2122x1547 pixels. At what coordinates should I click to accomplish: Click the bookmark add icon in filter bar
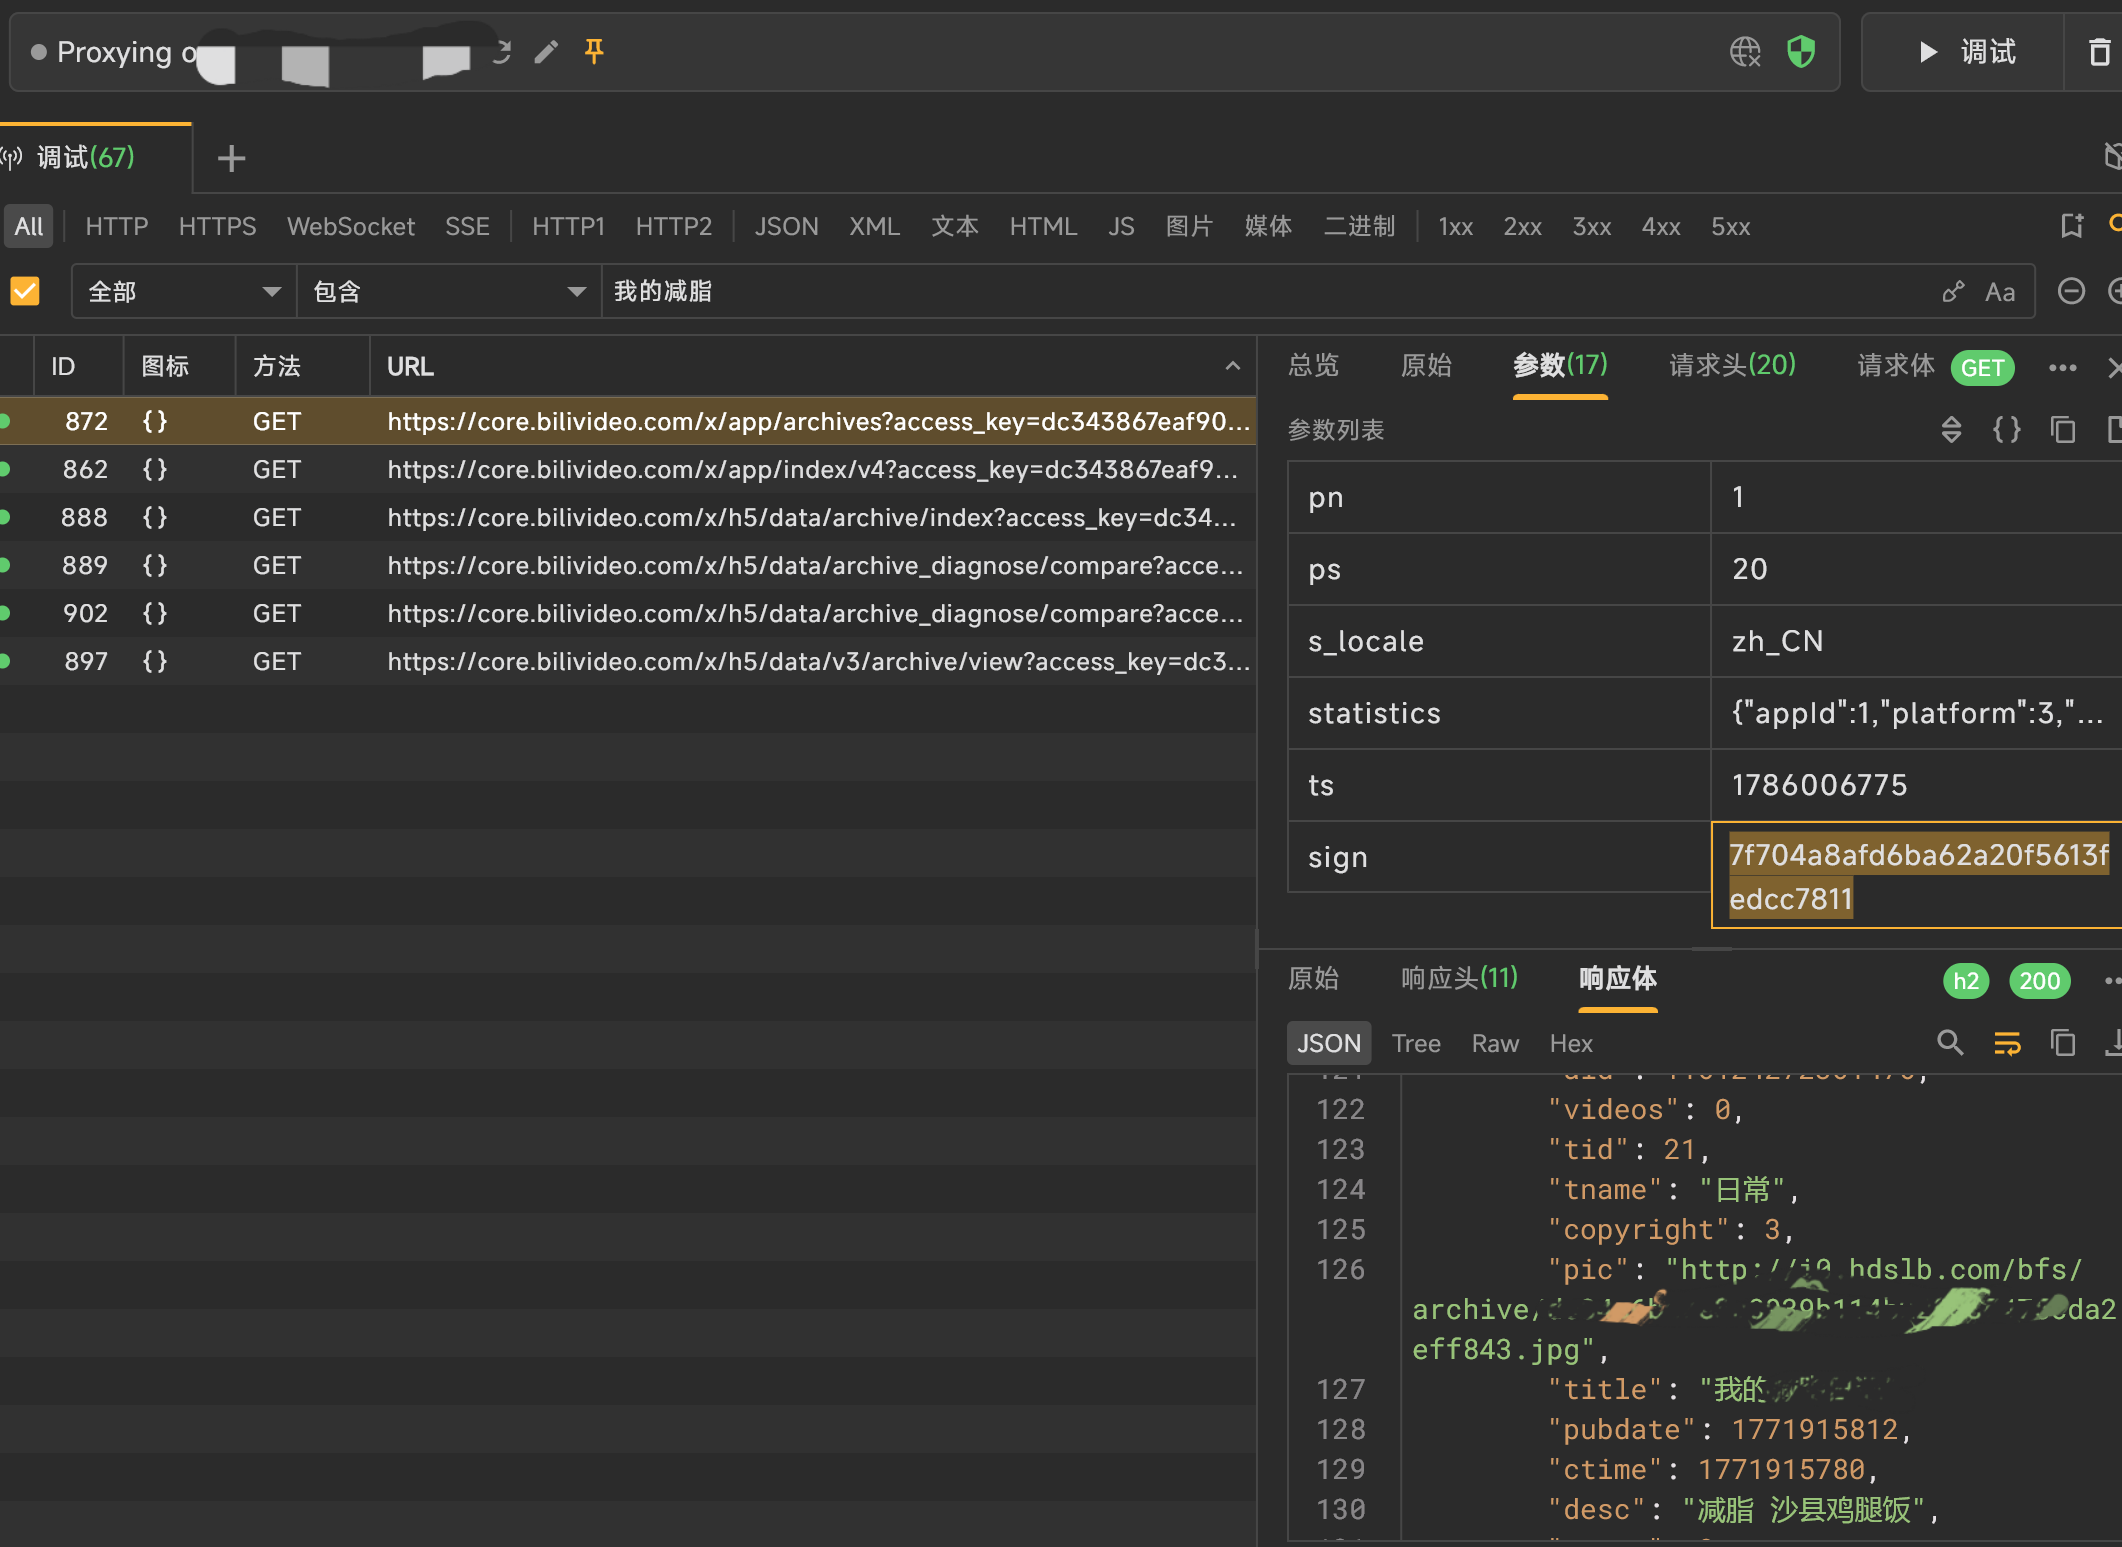pyautogui.click(x=2072, y=226)
